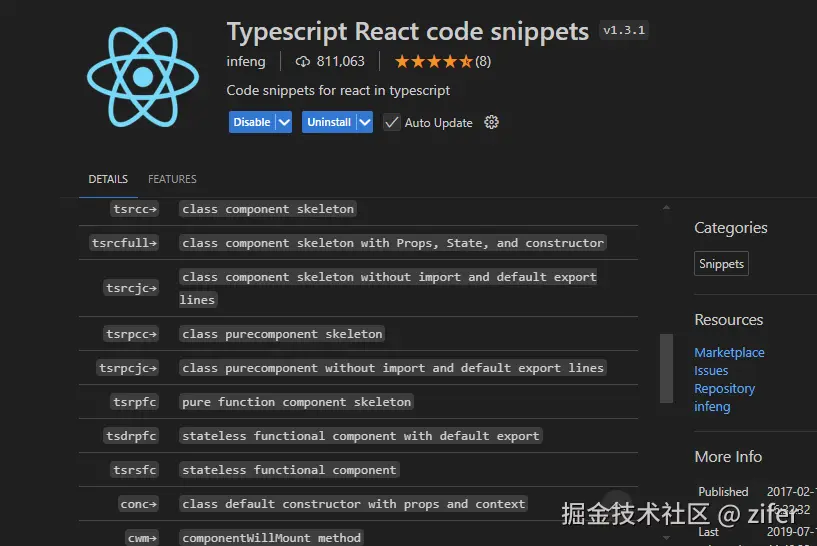817x546 pixels.
Task: Click the tsrcjc snippet trigger
Action: tap(131, 288)
